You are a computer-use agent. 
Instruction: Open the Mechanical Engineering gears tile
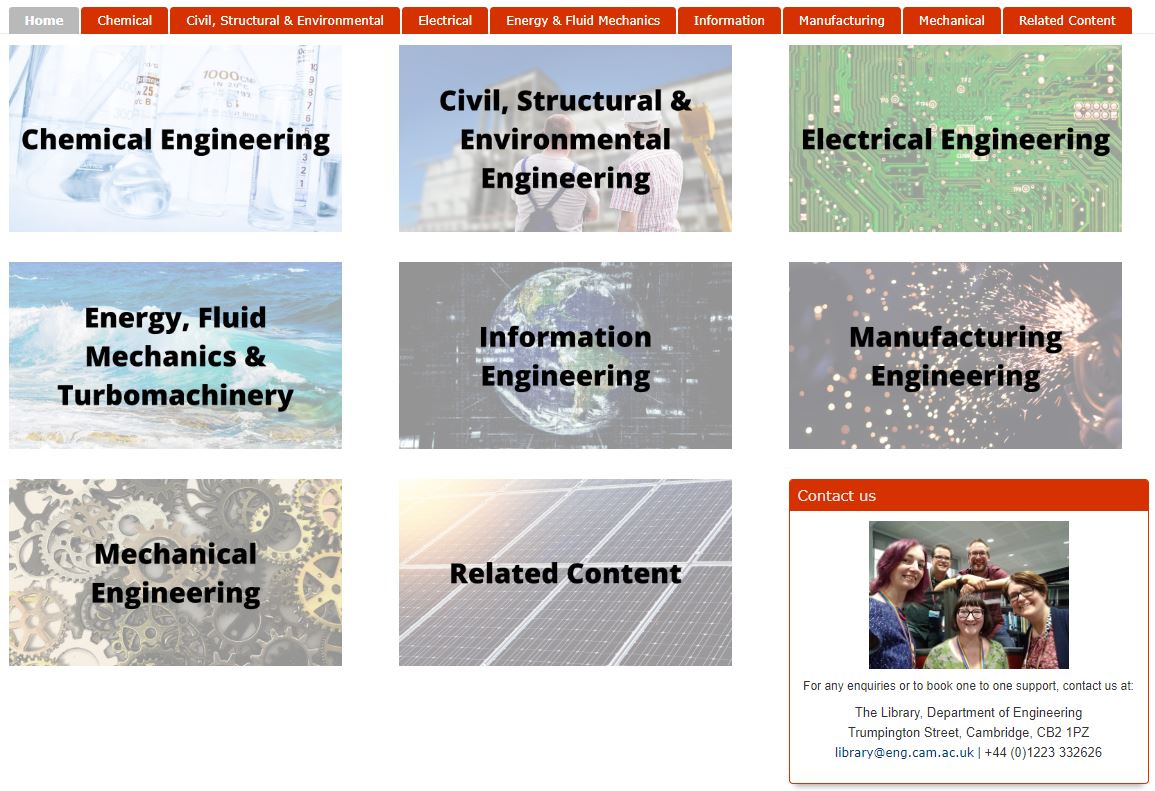[x=175, y=572]
